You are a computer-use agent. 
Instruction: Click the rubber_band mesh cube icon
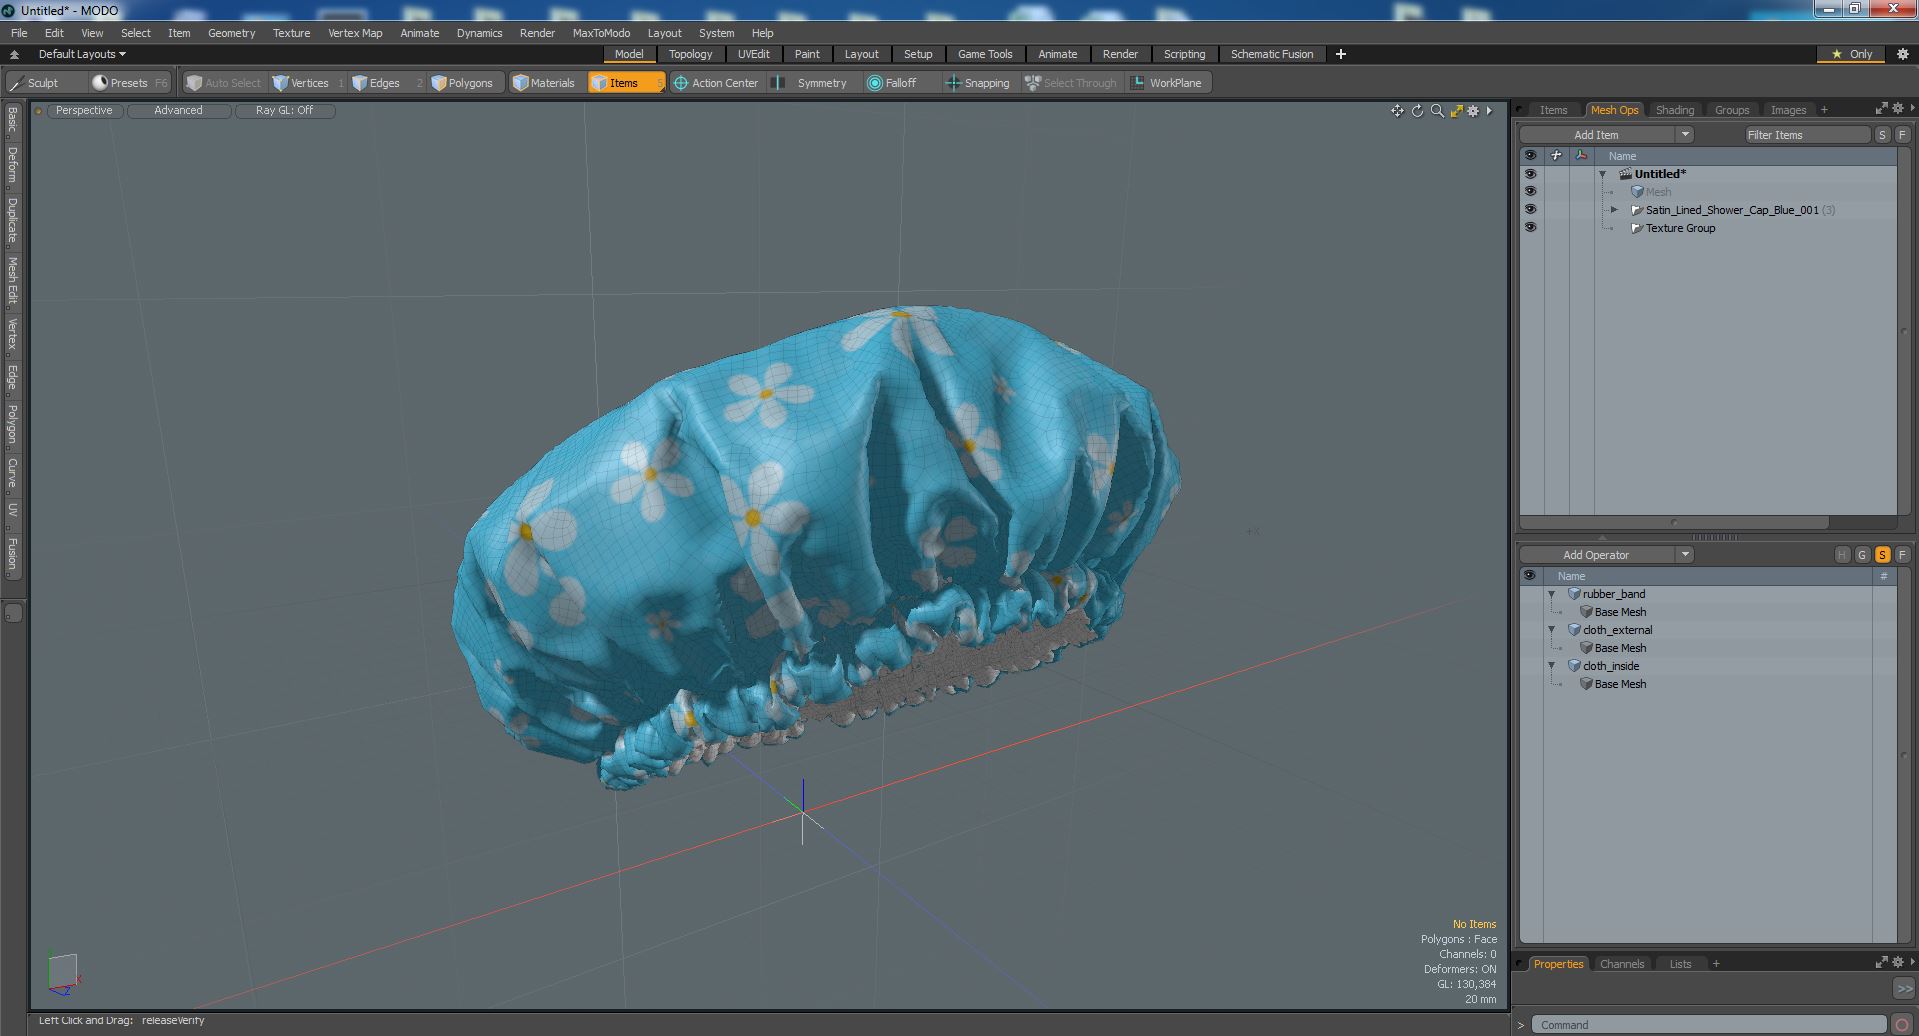[1574, 594]
